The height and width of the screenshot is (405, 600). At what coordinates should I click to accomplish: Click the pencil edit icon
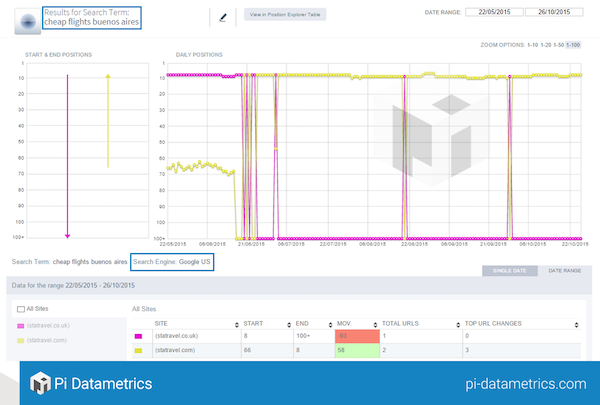223,17
